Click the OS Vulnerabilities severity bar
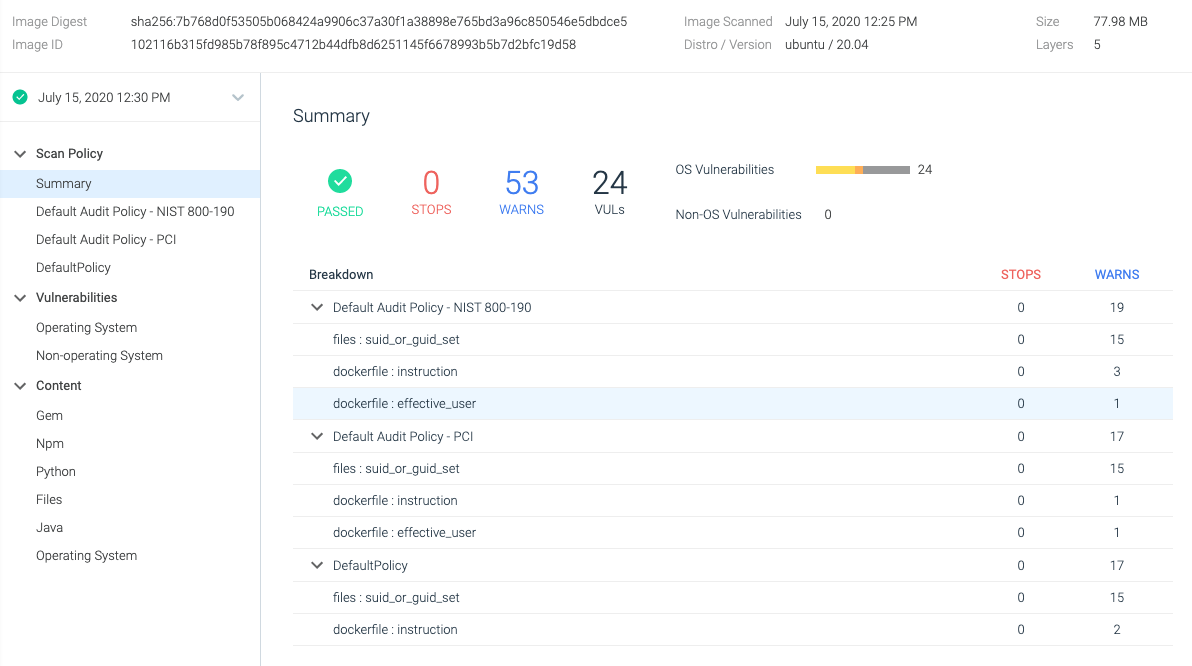This screenshot has width=1192, height=666. click(863, 170)
